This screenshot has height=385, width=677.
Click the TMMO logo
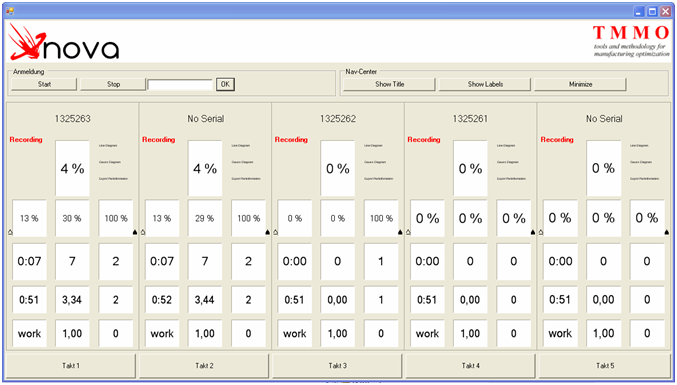tap(631, 41)
